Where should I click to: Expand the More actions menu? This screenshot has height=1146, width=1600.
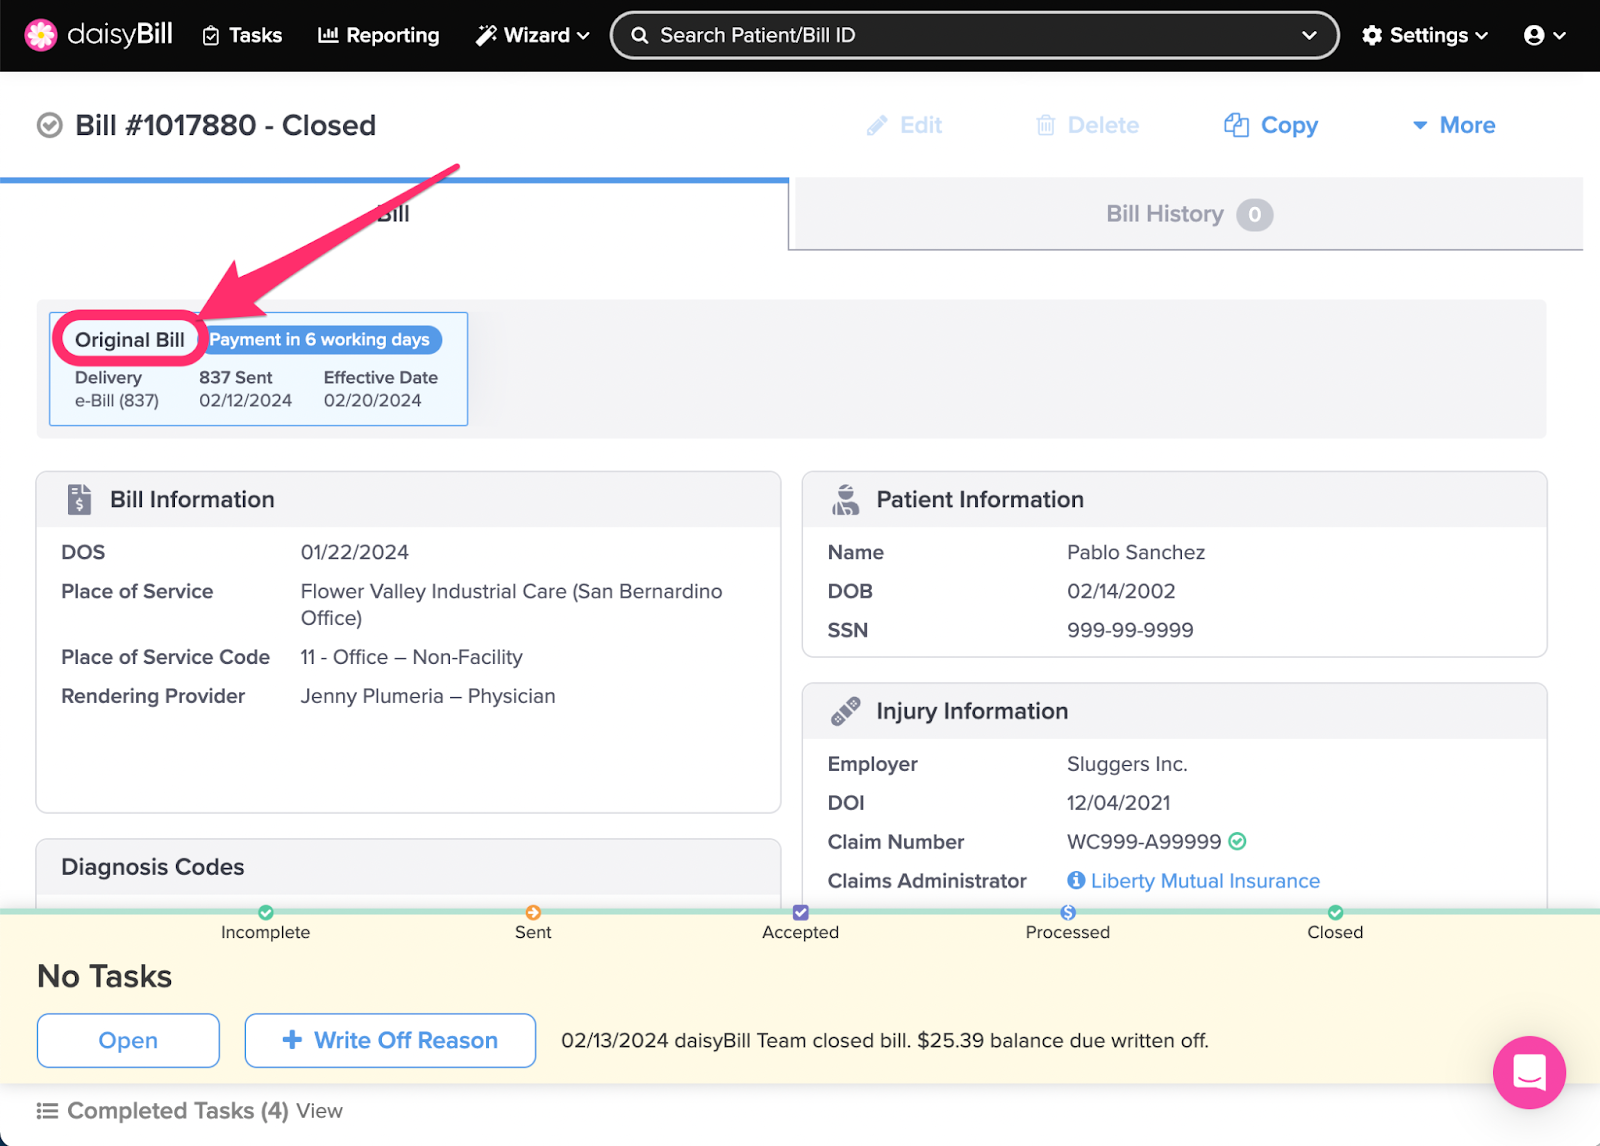coord(1454,125)
